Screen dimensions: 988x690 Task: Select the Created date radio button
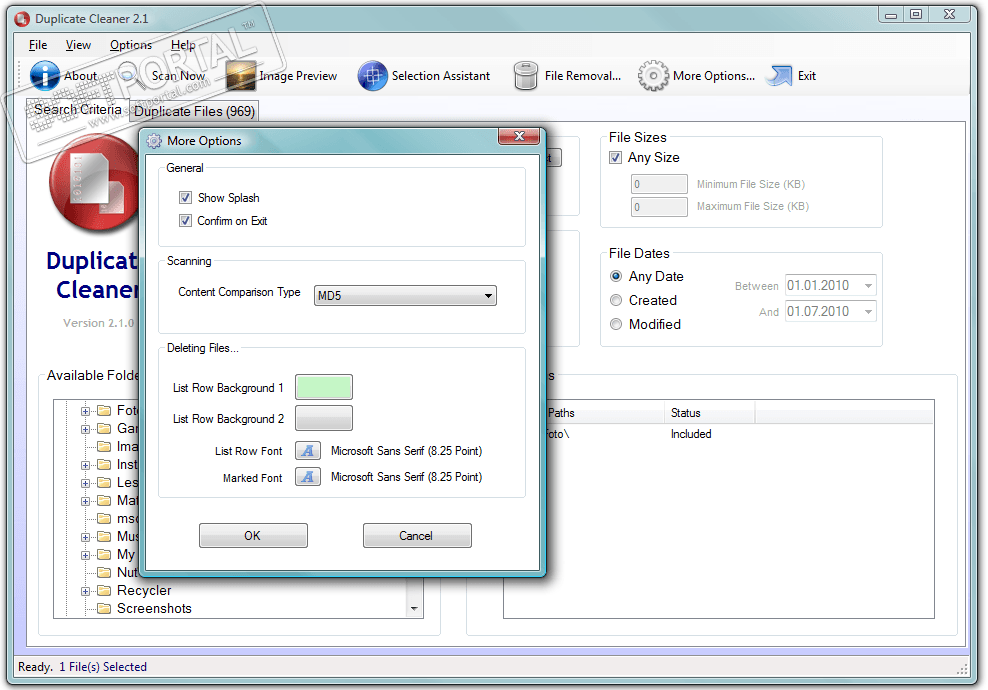pos(616,300)
